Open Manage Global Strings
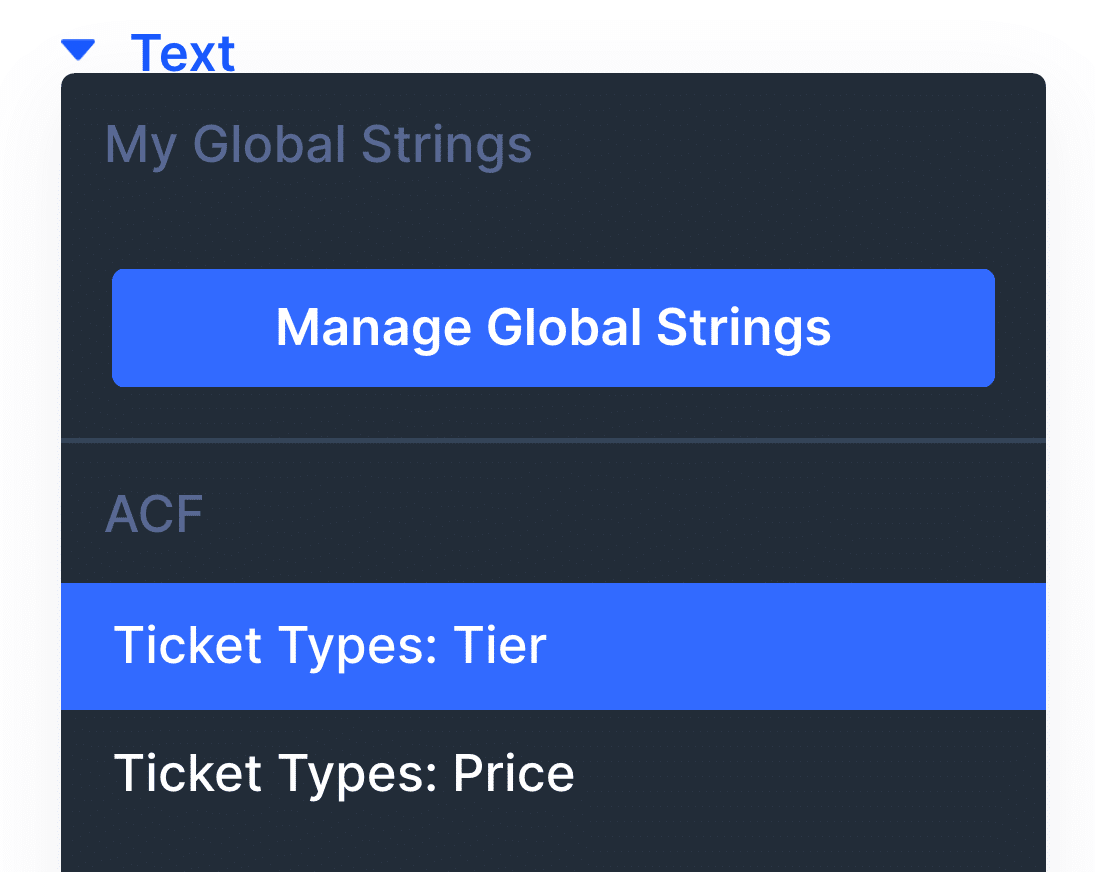Image resolution: width=1095 pixels, height=872 pixels. click(553, 327)
